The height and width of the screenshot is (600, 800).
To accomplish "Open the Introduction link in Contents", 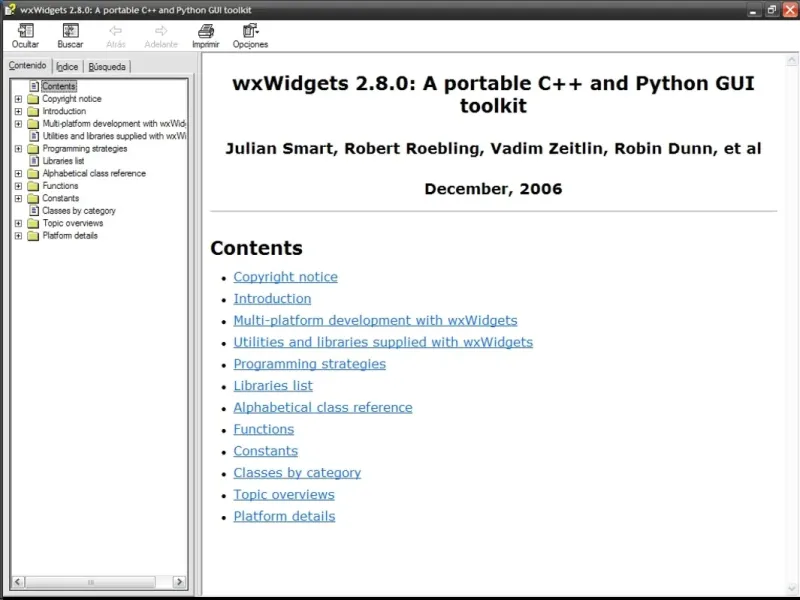I will (x=272, y=298).
